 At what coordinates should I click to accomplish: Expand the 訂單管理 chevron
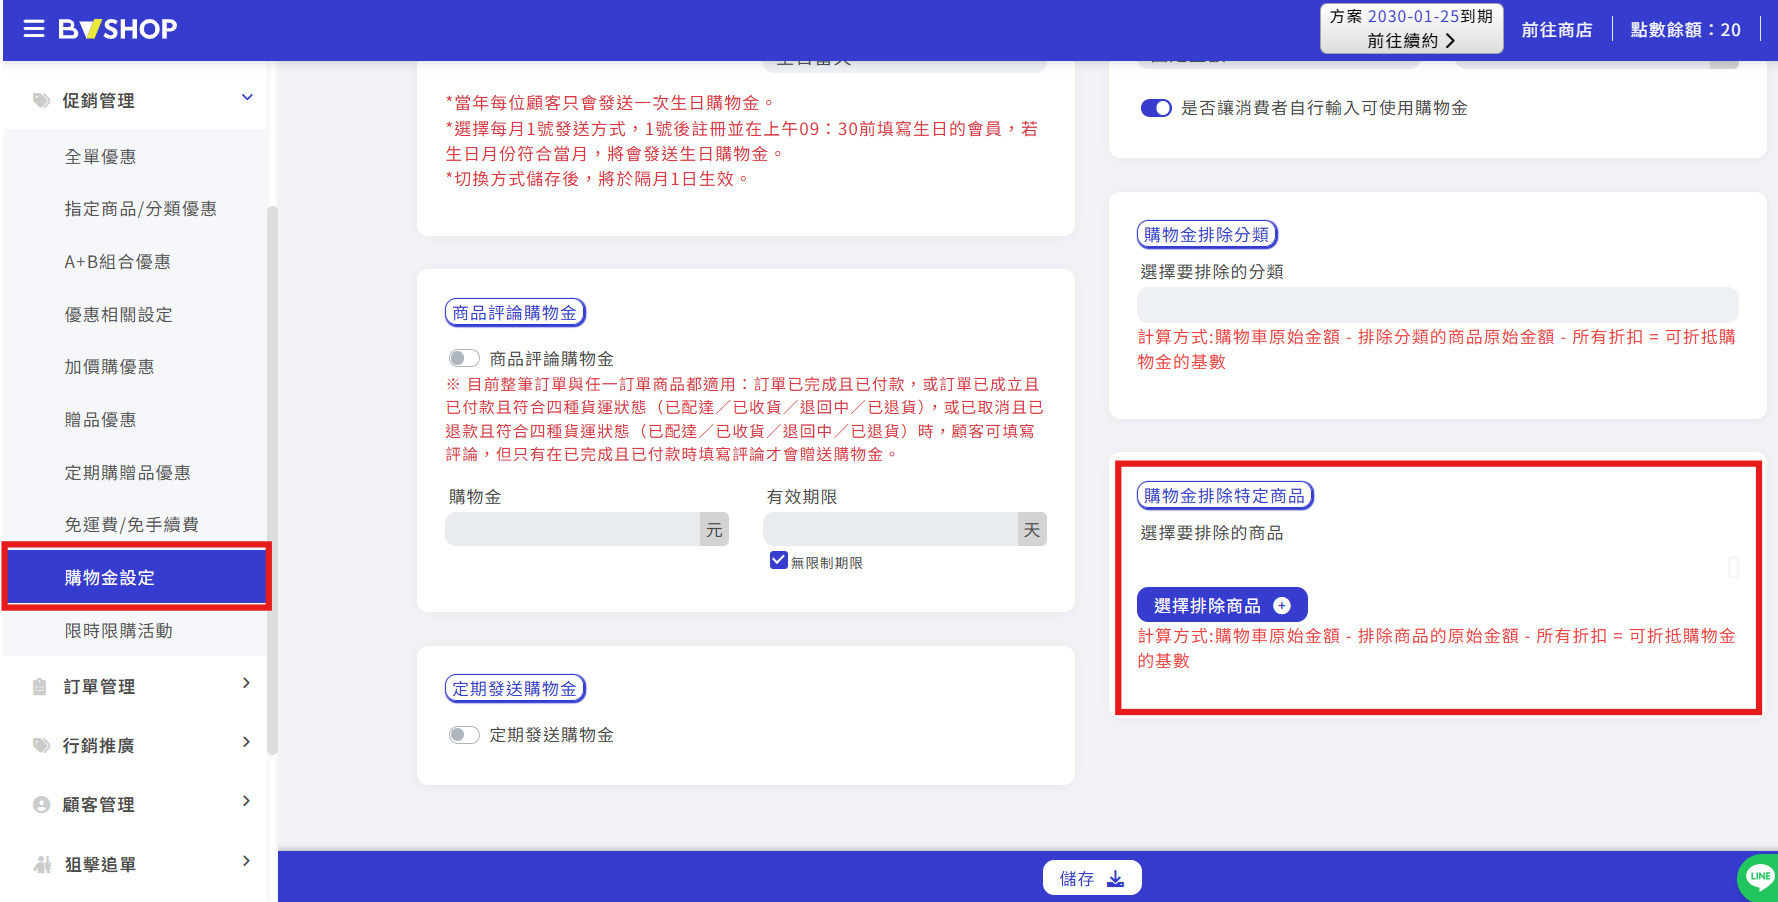[x=246, y=683]
